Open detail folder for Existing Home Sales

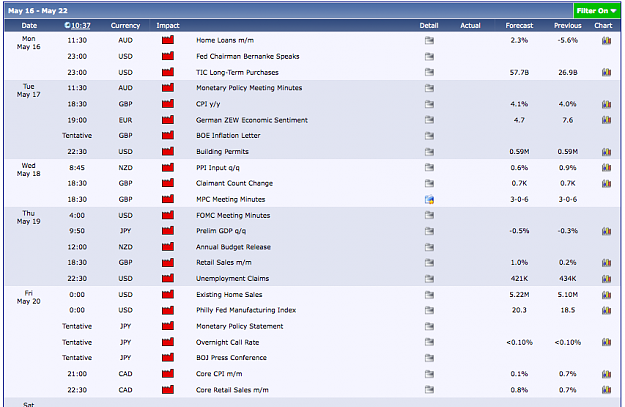pos(429,295)
